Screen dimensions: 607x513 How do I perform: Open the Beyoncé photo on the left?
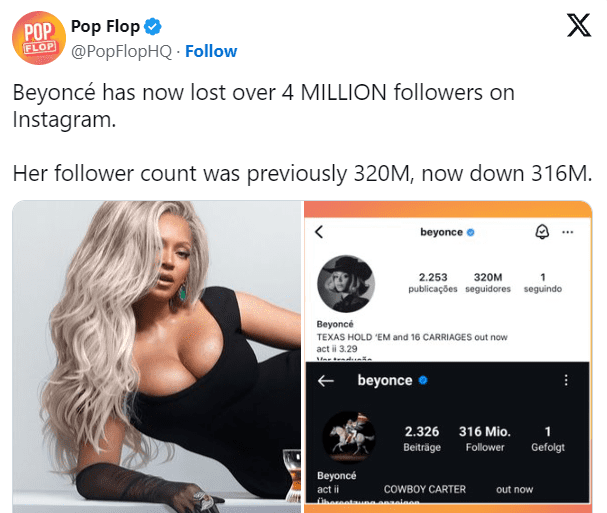[157, 357]
